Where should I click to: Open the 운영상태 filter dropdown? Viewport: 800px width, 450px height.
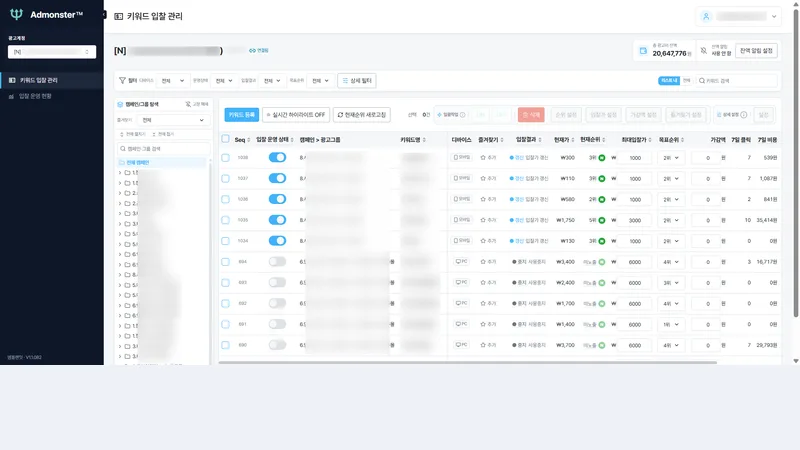pyautogui.click(x=223, y=81)
